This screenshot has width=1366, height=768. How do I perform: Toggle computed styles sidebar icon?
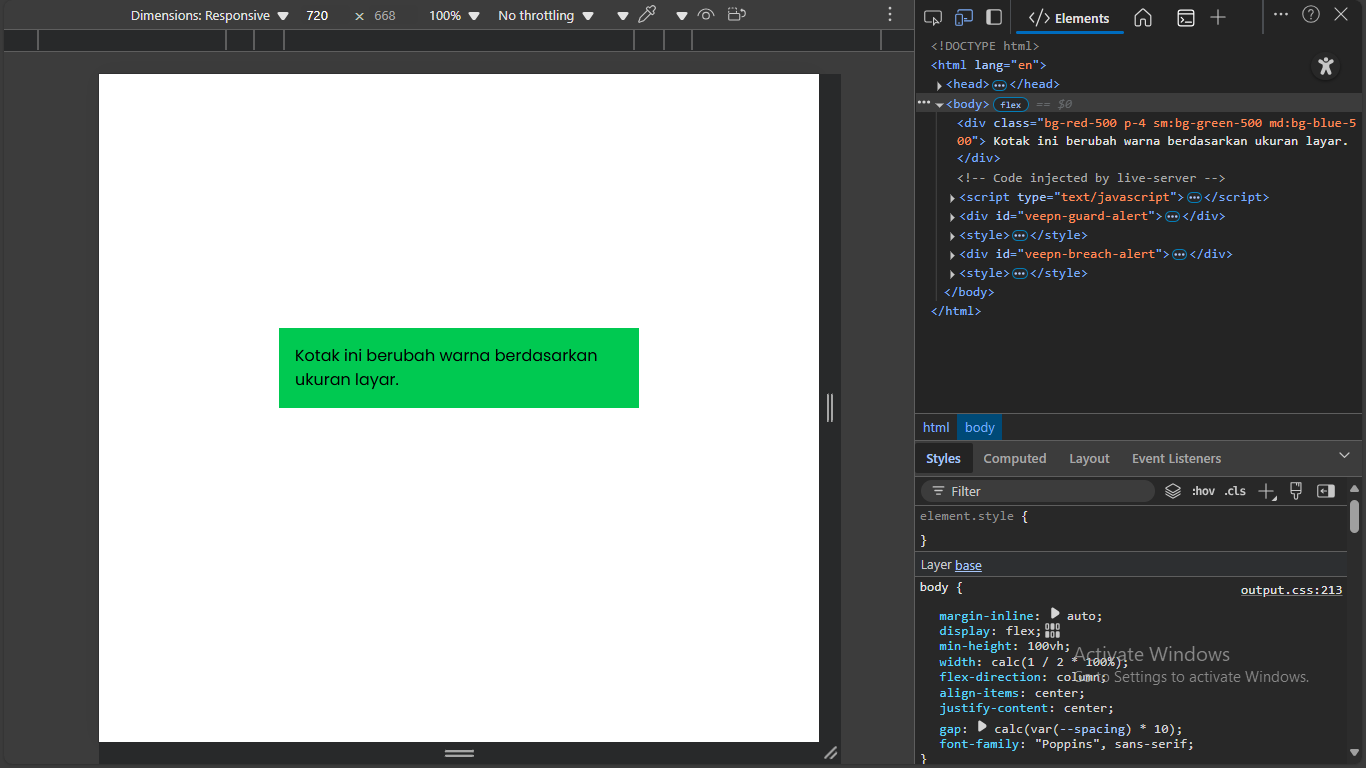1326,491
